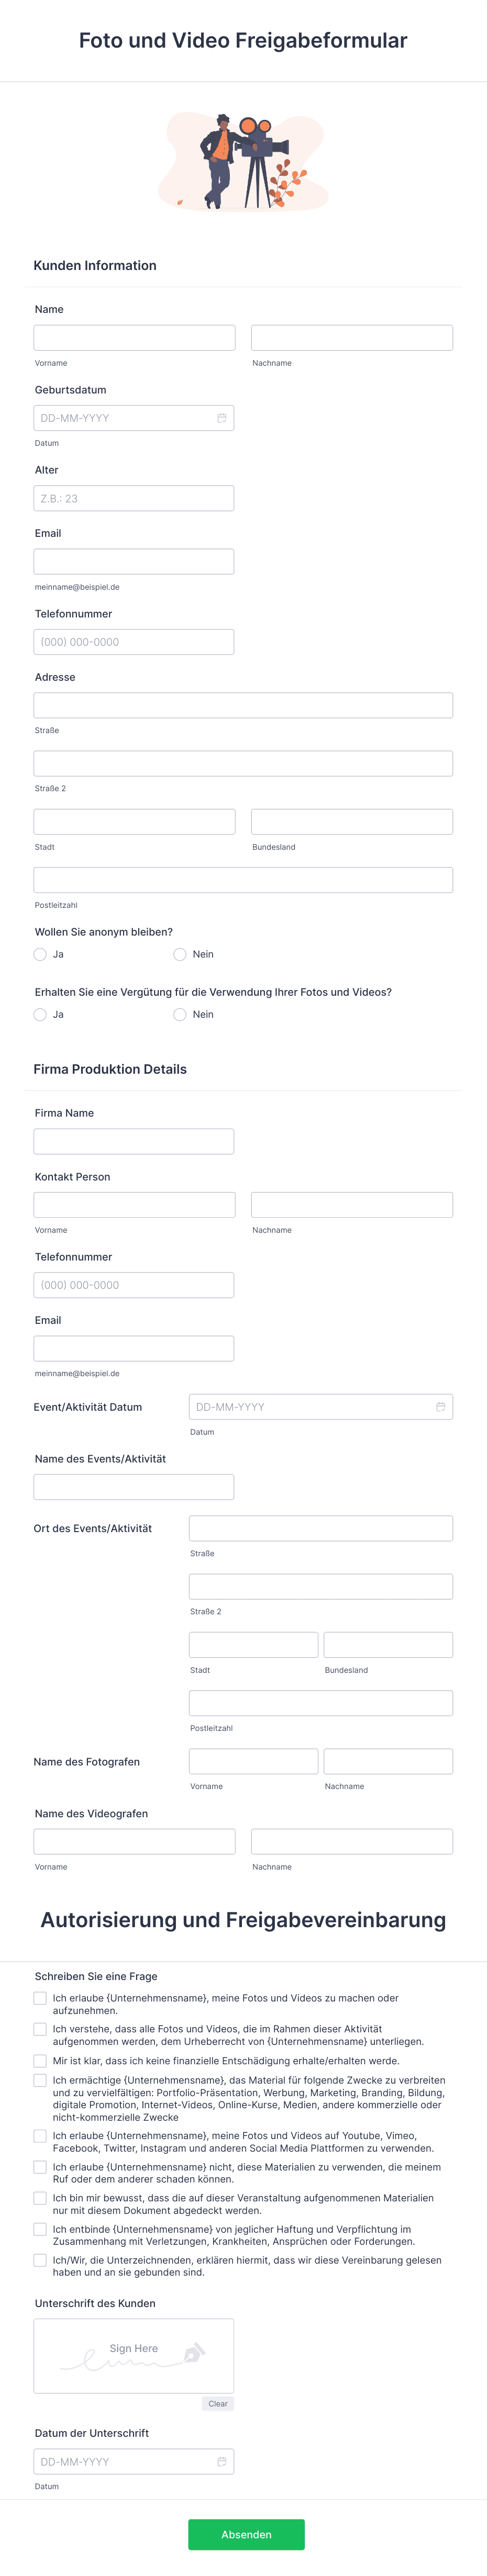Viewport: 487px width, 2576px height.
Task: Click the Name des Events/Aktivität input
Action: click(134, 1486)
